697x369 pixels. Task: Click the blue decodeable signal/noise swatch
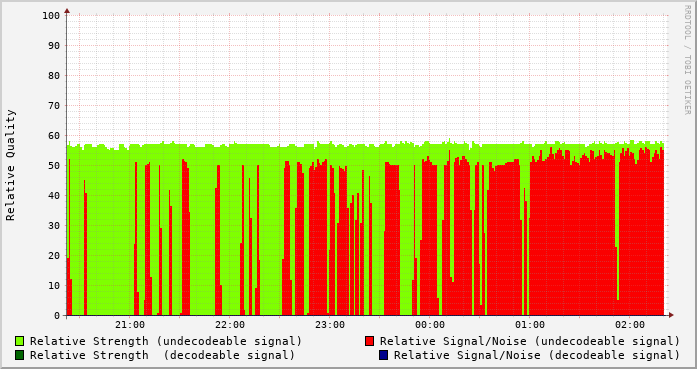click(x=383, y=355)
